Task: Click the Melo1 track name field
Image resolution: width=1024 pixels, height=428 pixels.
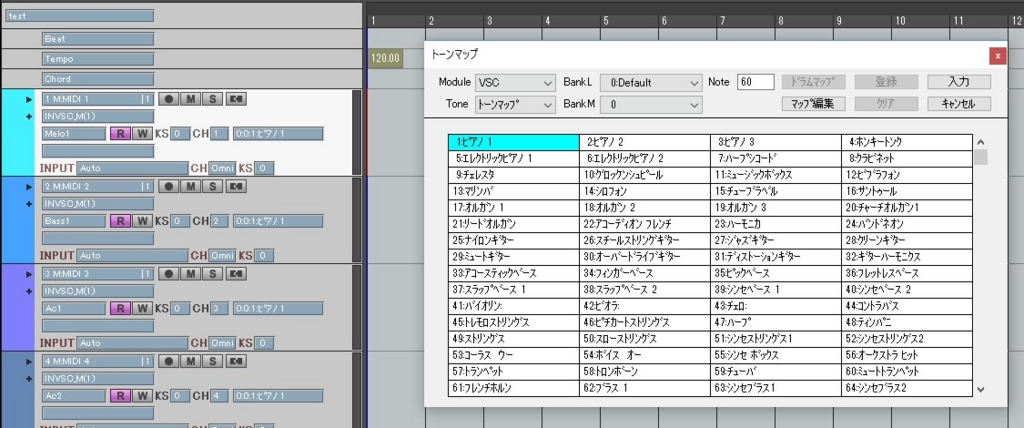Action: pyautogui.click(x=74, y=134)
